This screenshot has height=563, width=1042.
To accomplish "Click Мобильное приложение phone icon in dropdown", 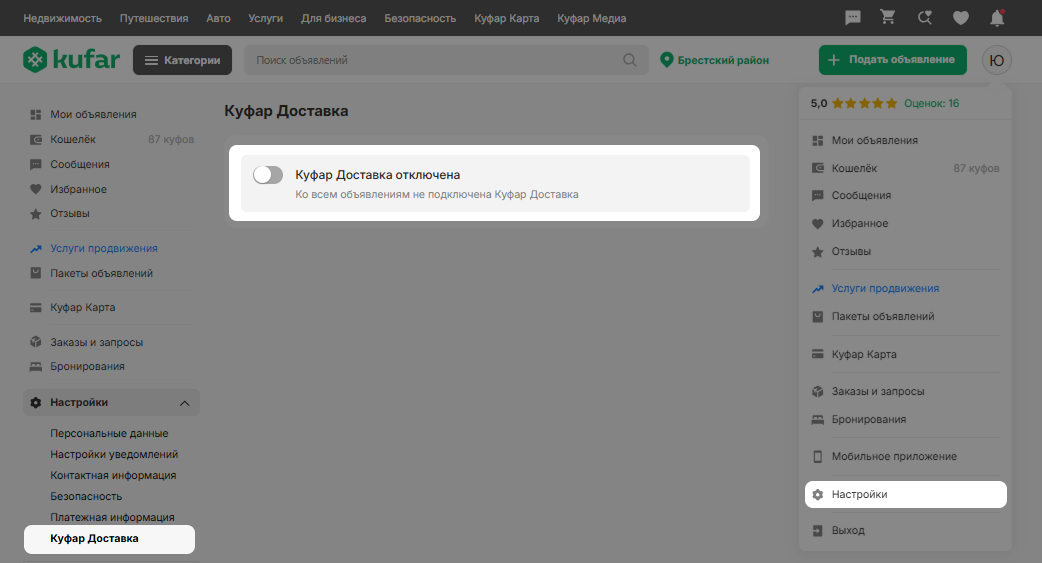I will tap(818, 457).
